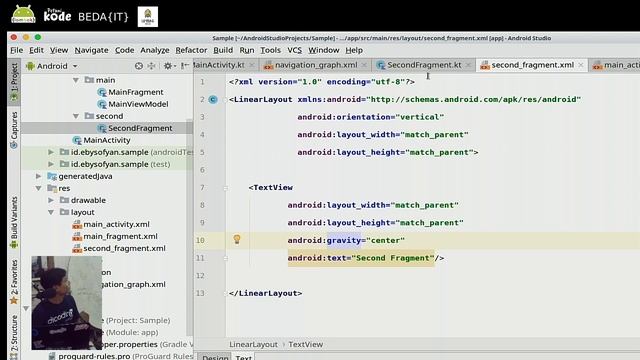
Task: Open the Analyze menu
Action: 155,50
